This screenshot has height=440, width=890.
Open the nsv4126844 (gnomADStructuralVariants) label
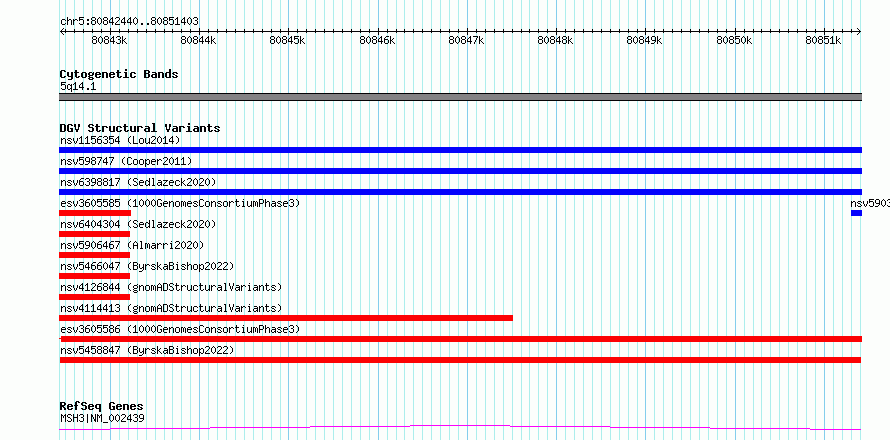pyautogui.click(x=171, y=287)
